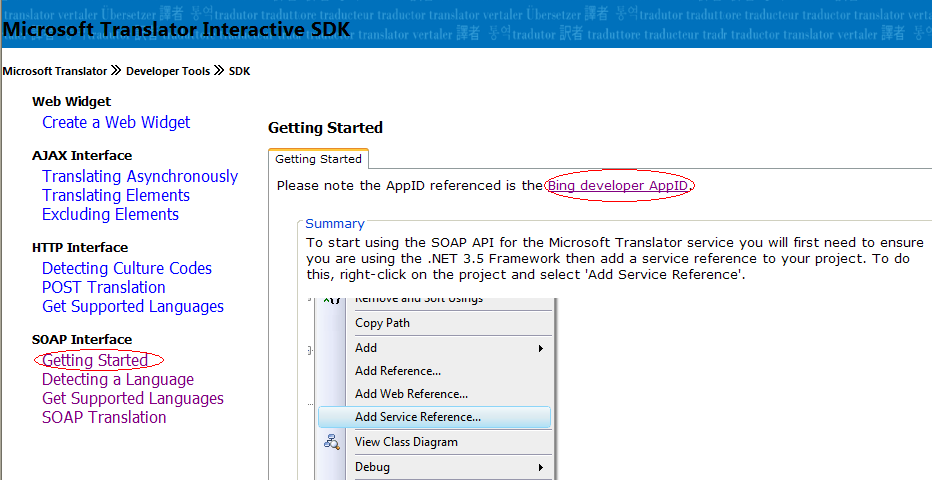
Task: Click the SDK breadcrumb item
Action: (240, 71)
